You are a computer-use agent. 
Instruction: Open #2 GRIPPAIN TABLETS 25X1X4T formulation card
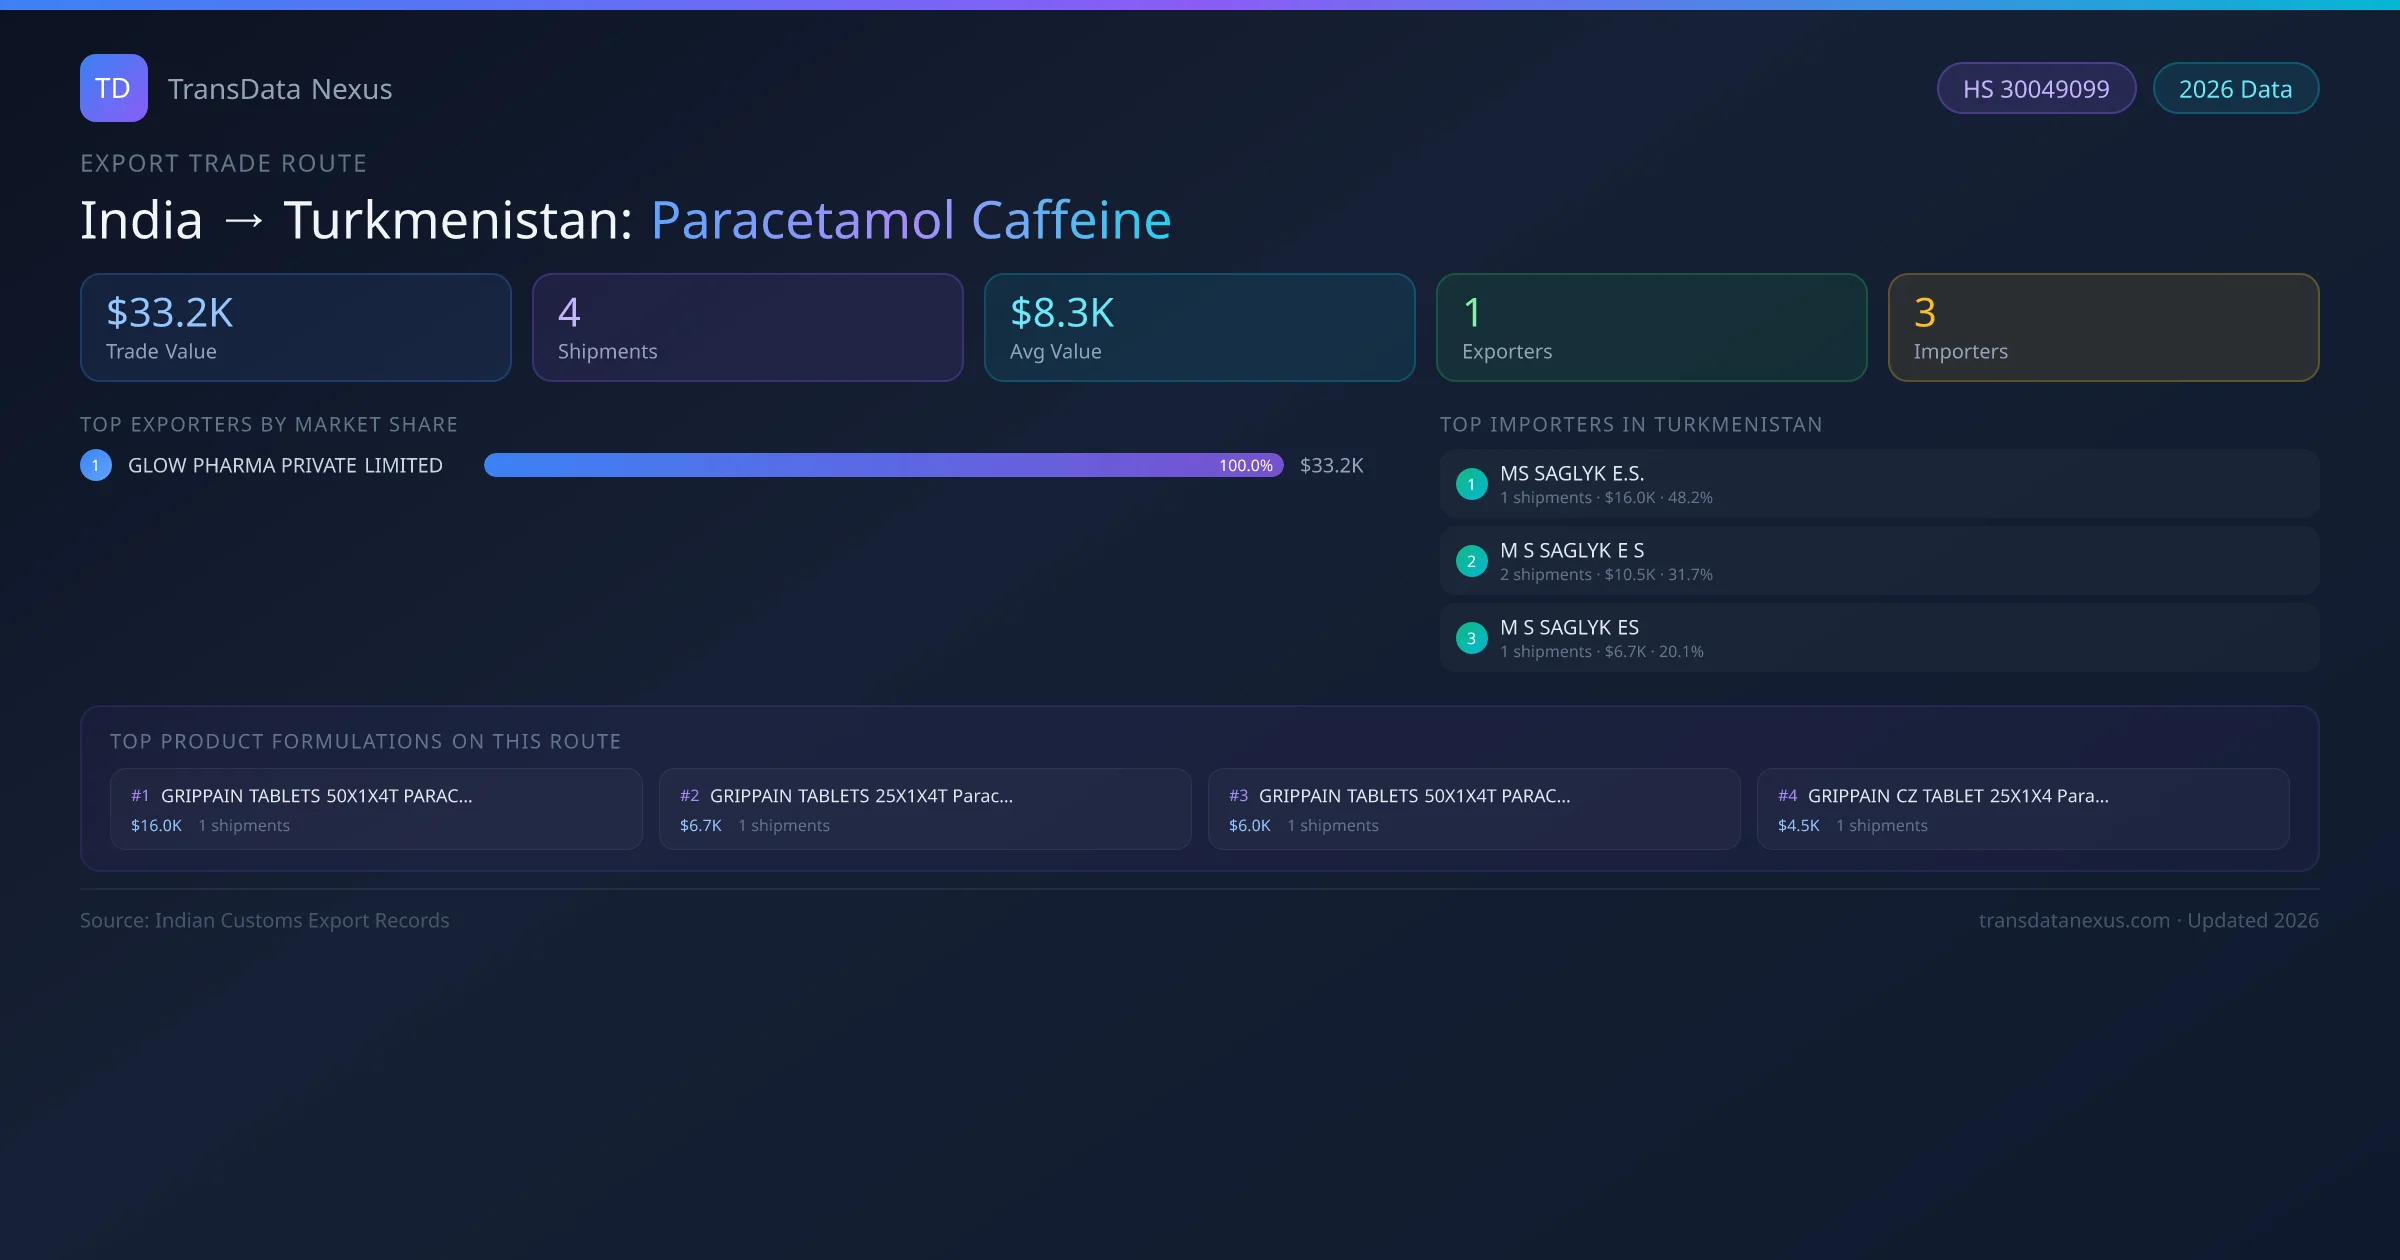click(x=925, y=809)
